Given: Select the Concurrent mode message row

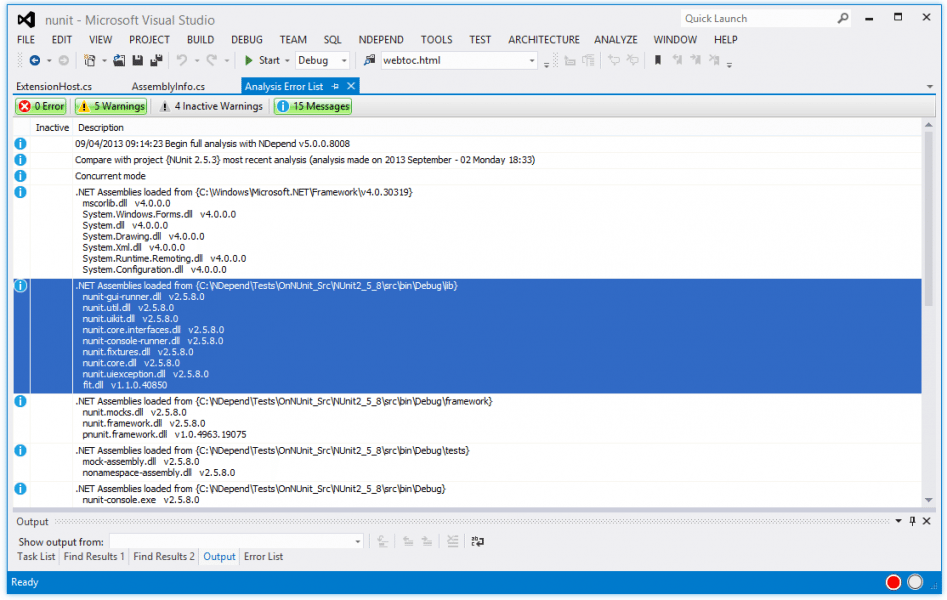Looking at the screenshot, I should pyautogui.click(x=467, y=176).
